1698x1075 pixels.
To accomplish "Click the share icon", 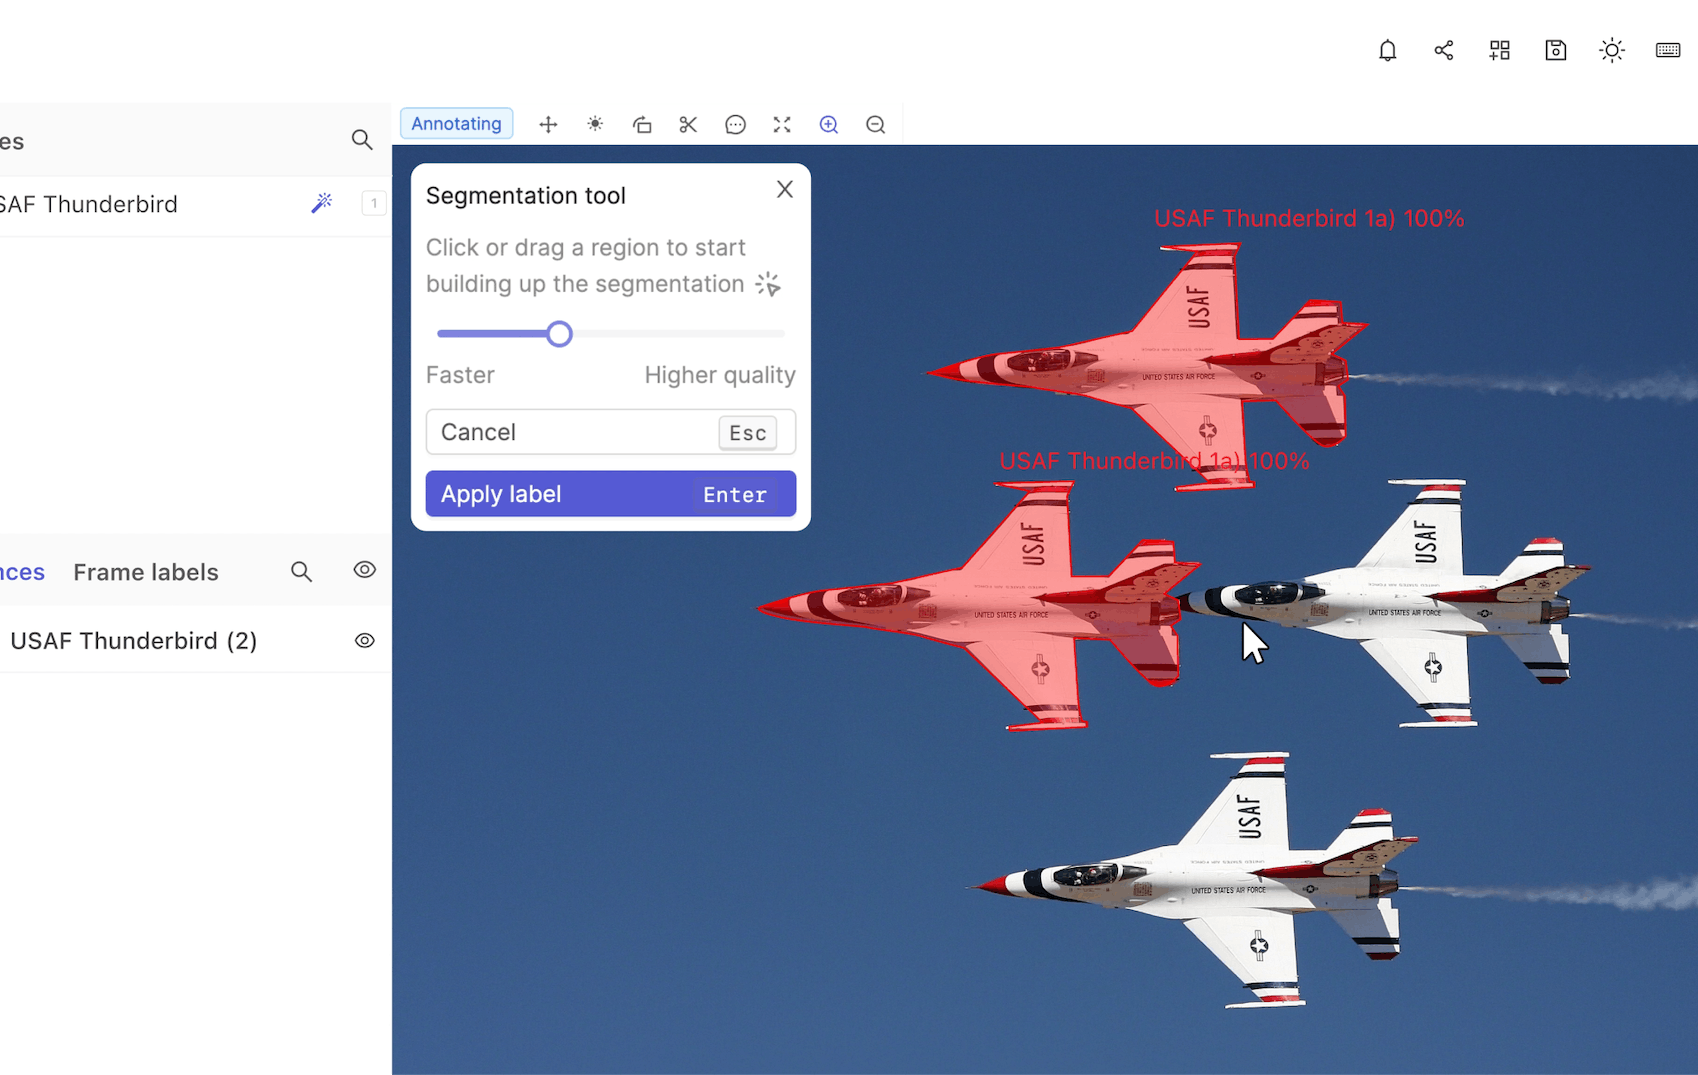I will [1443, 50].
